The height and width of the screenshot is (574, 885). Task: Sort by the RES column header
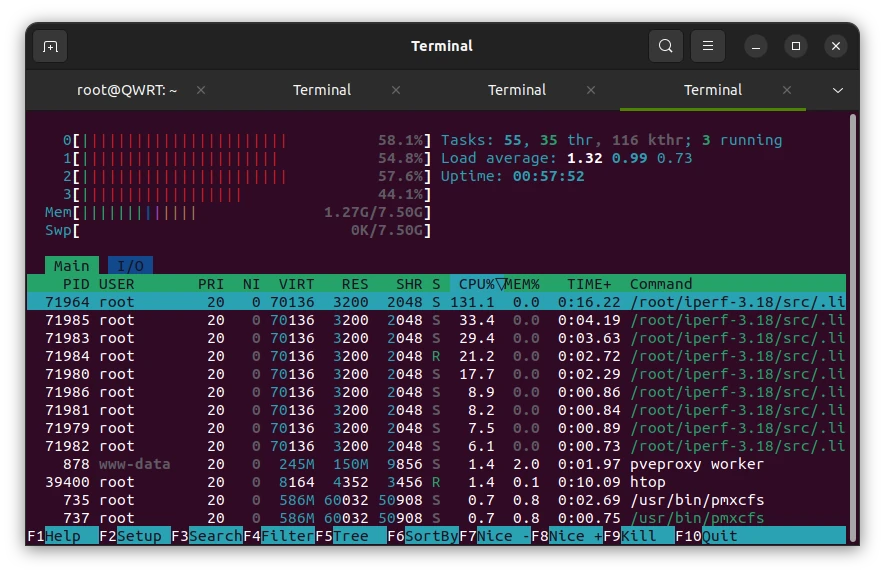coord(355,284)
